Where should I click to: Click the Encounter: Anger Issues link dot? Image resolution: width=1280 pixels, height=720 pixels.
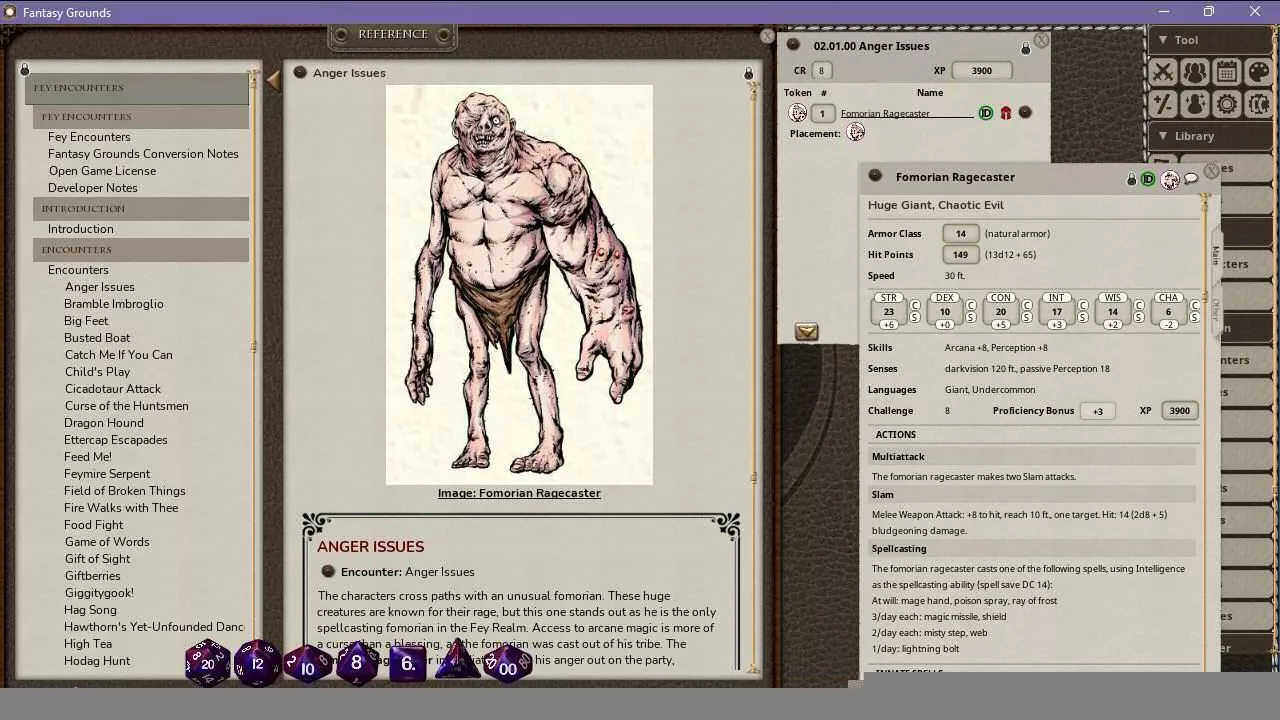327,571
